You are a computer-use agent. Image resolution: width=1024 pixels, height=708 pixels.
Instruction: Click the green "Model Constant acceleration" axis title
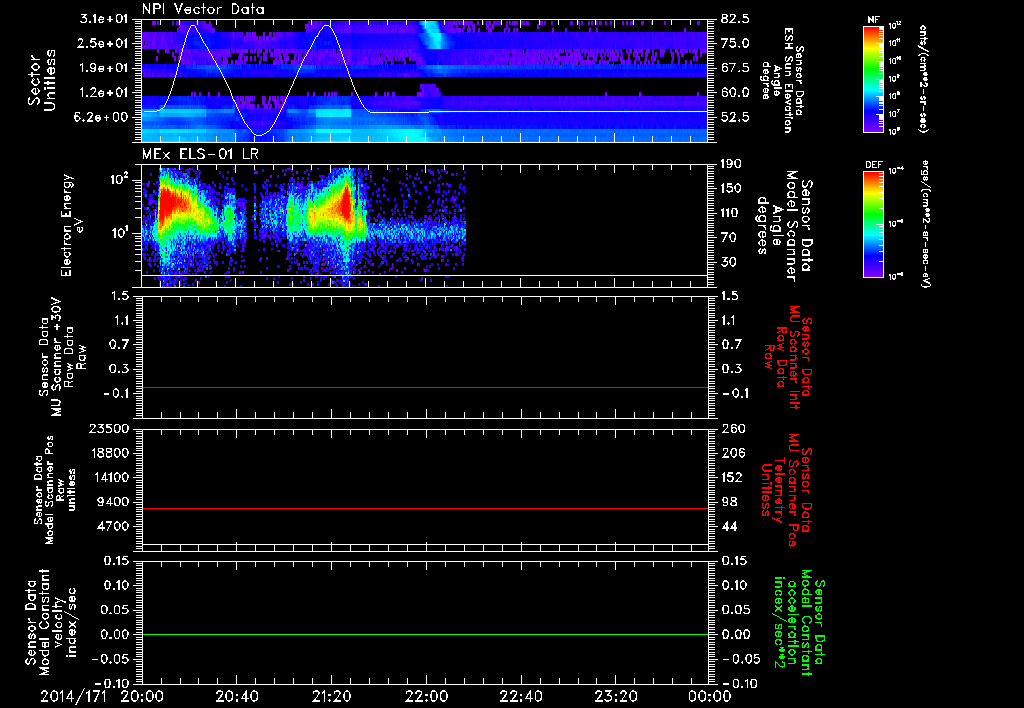pyautogui.click(x=799, y=623)
